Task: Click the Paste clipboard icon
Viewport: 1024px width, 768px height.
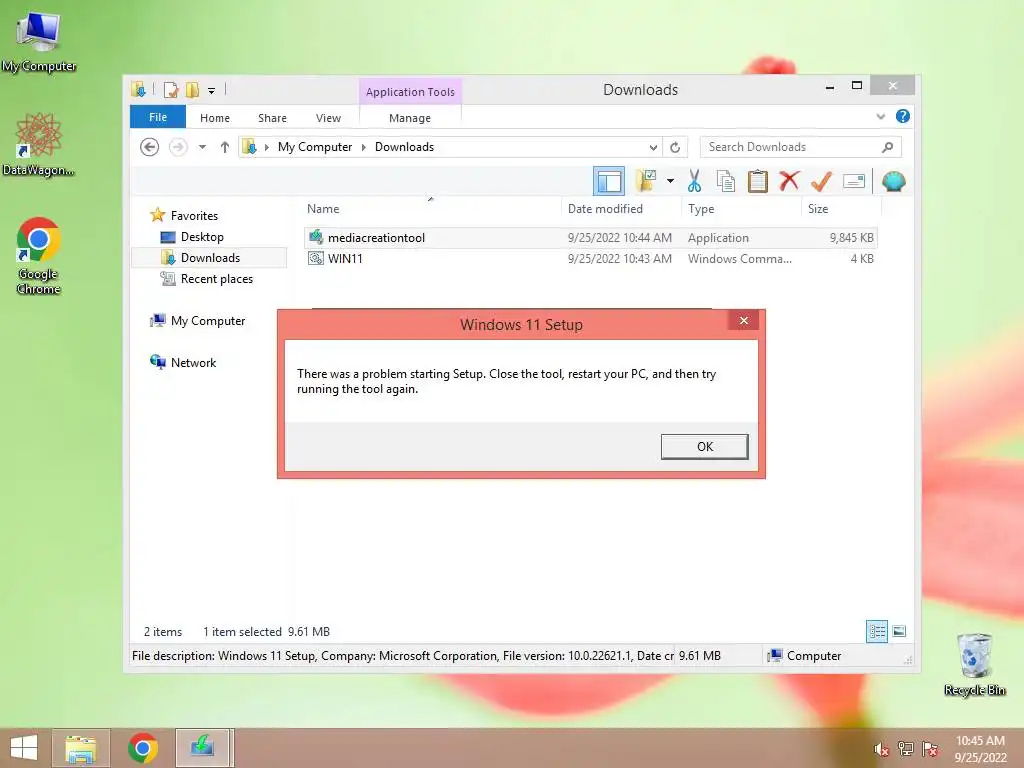Action: [x=758, y=181]
